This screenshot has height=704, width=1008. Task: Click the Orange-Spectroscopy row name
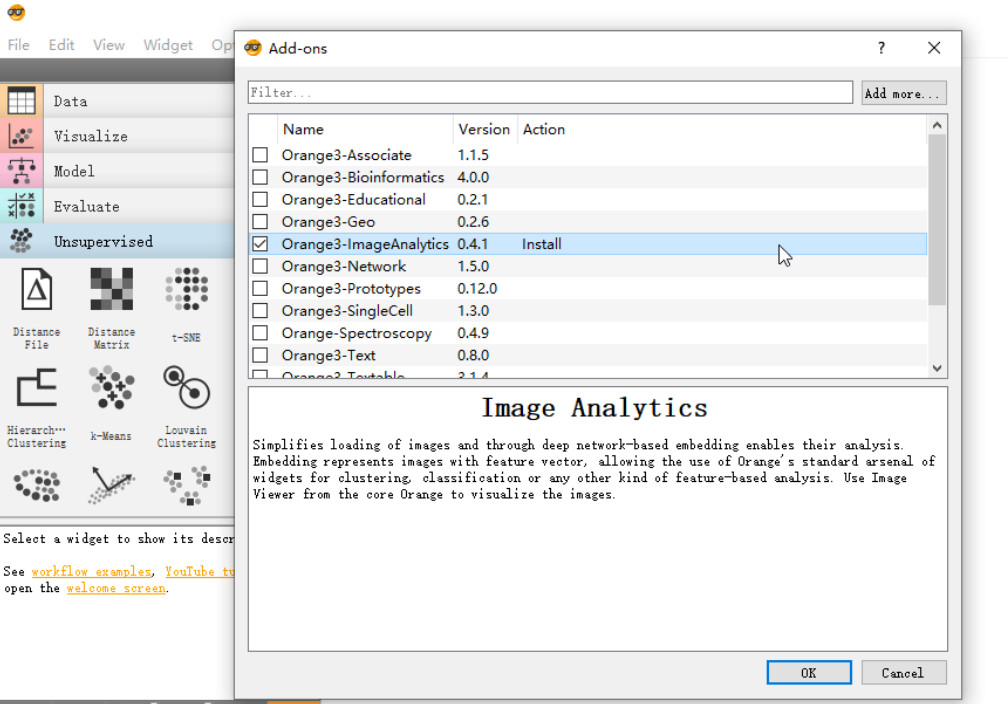[357, 333]
